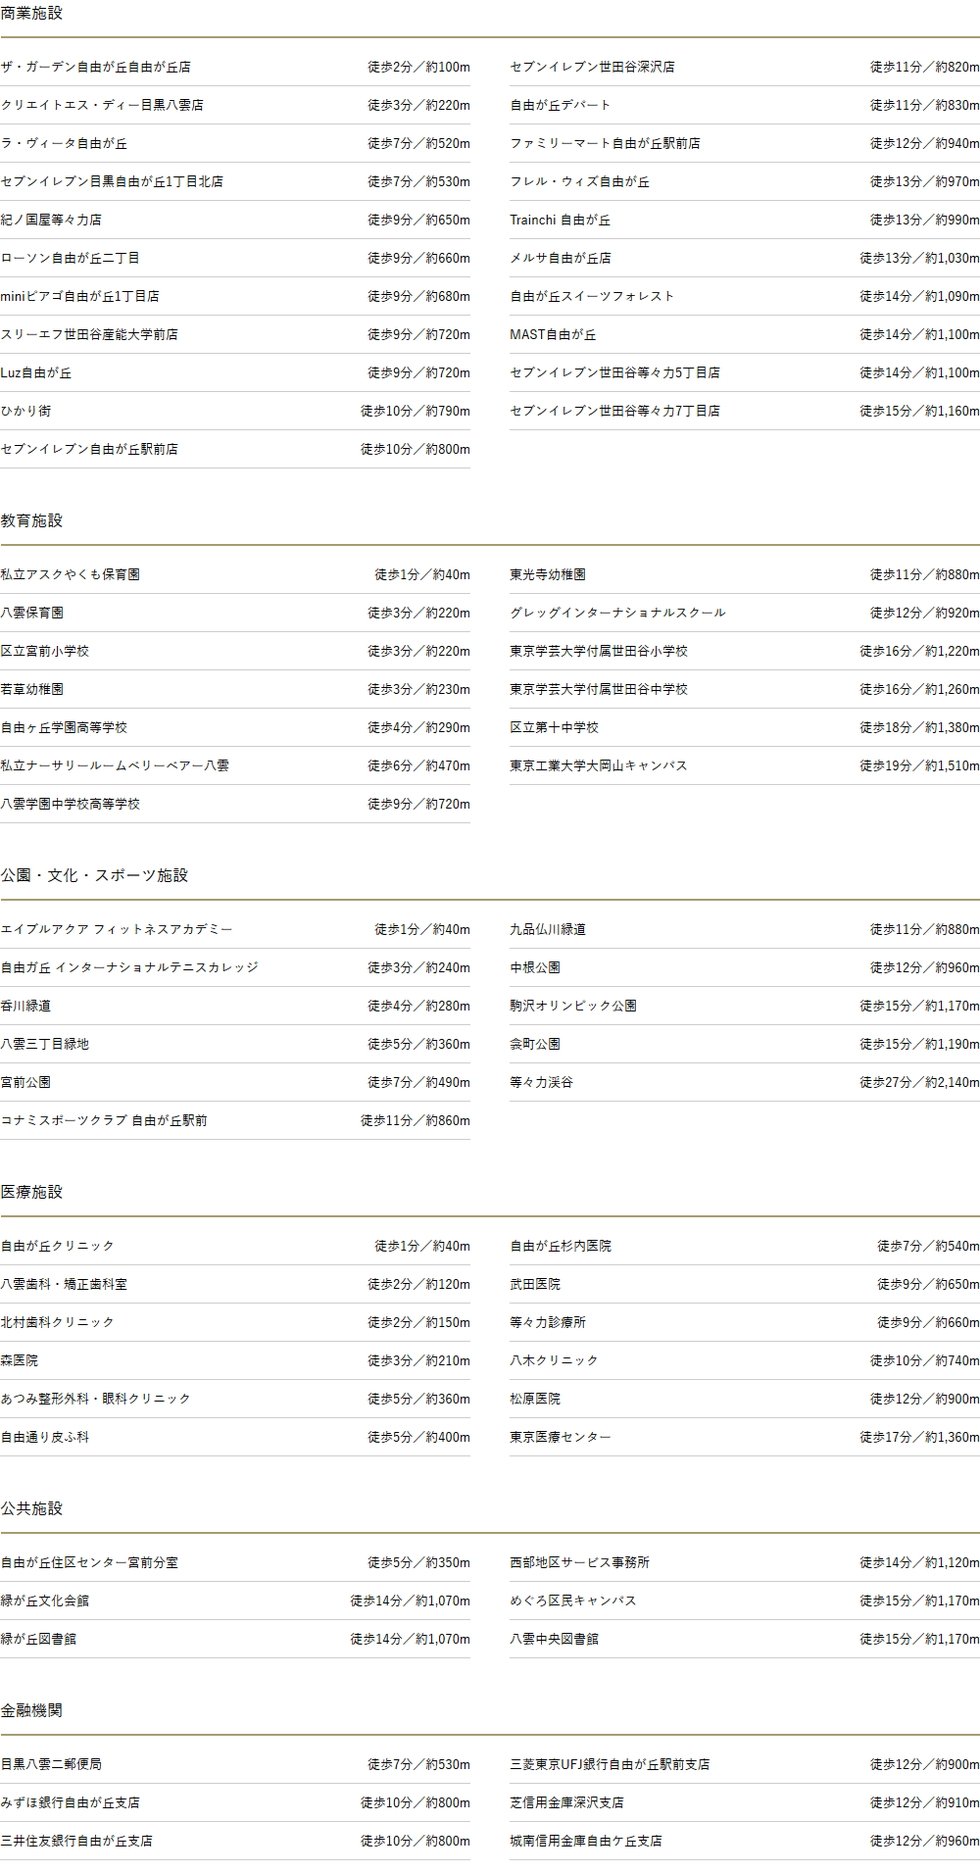This screenshot has width=980, height=1872.
Task: Select 八雲中央図書館 row
Action: pos(745,1639)
